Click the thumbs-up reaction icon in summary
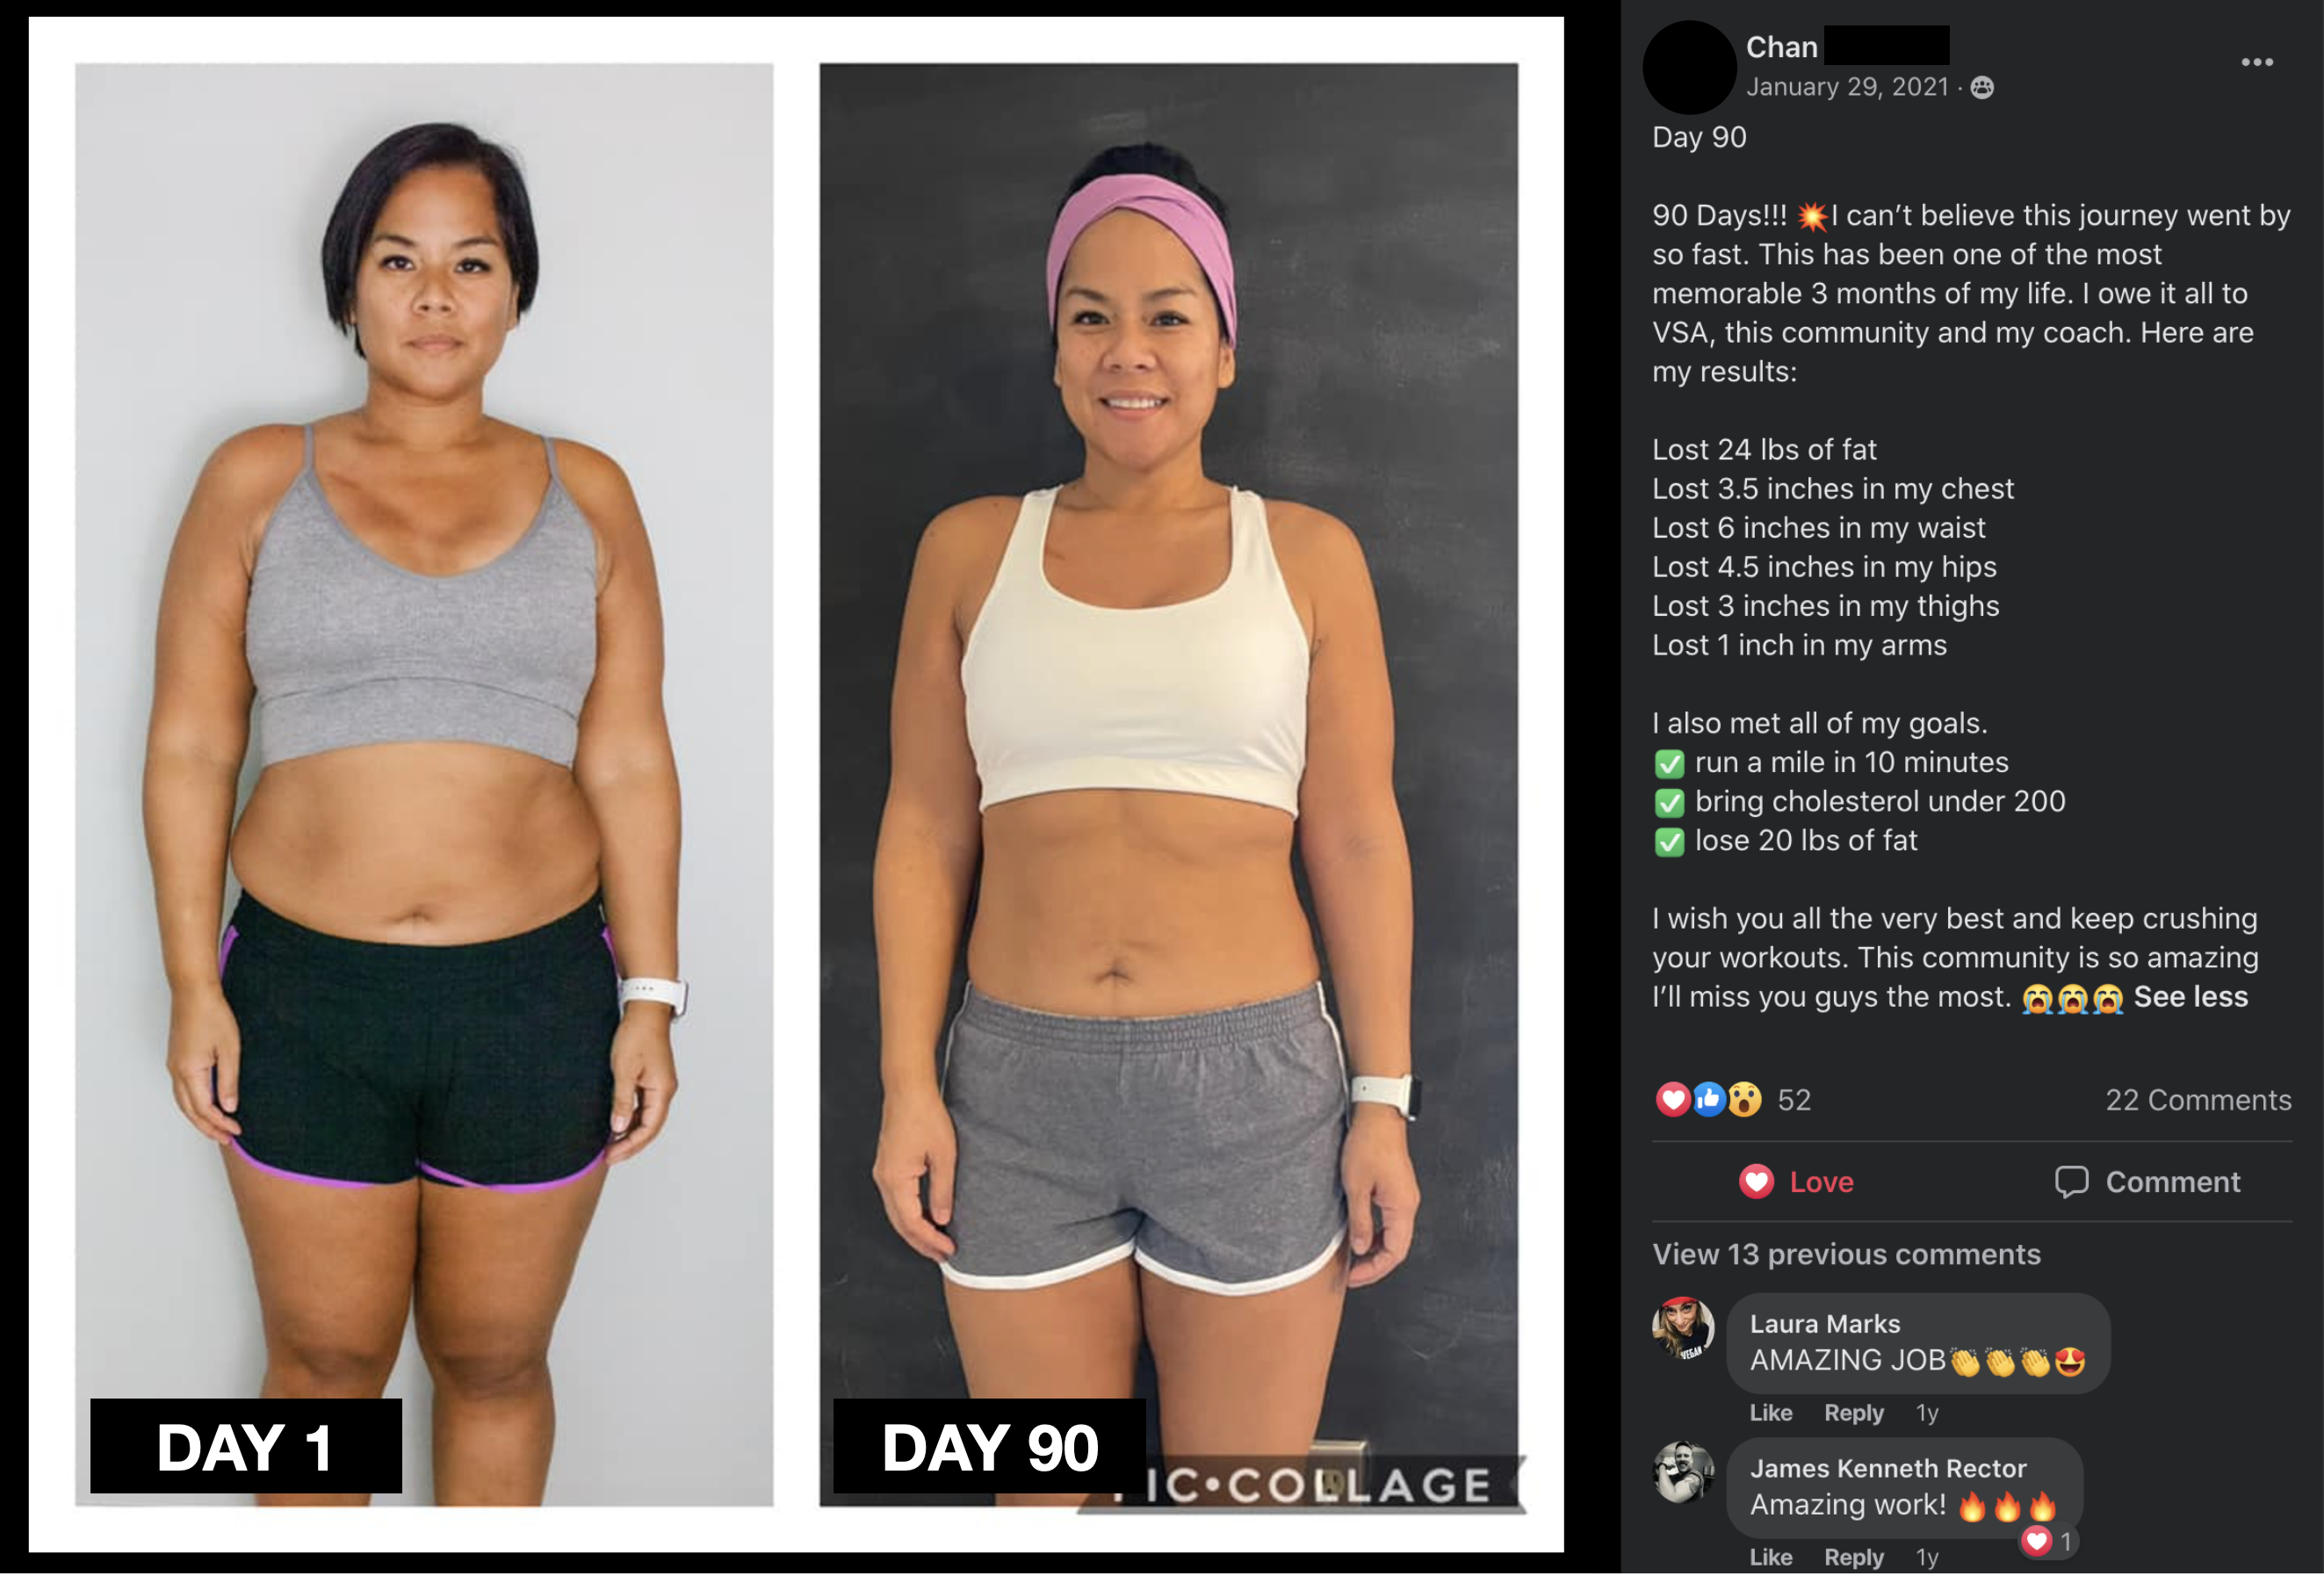This screenshot has height=1576, width=2324. [1709, 1099]
